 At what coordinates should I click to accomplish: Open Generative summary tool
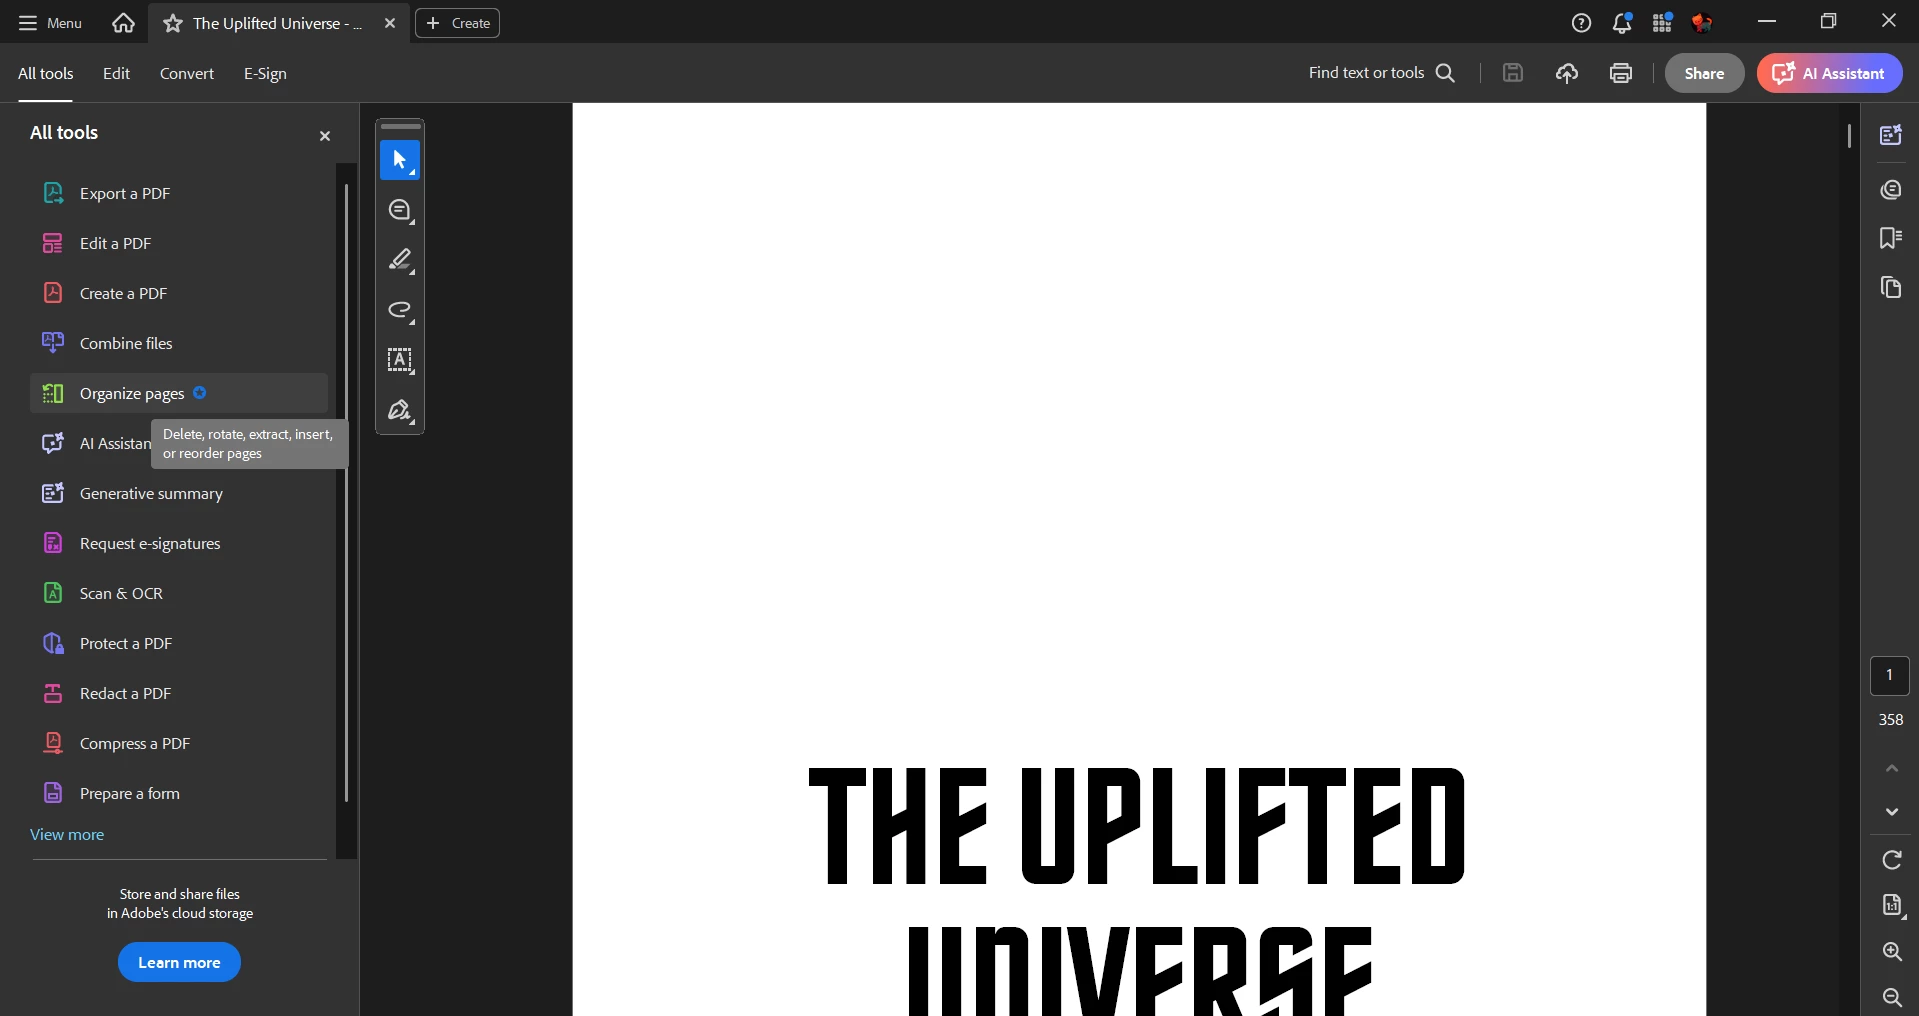[x=179, y=493]
